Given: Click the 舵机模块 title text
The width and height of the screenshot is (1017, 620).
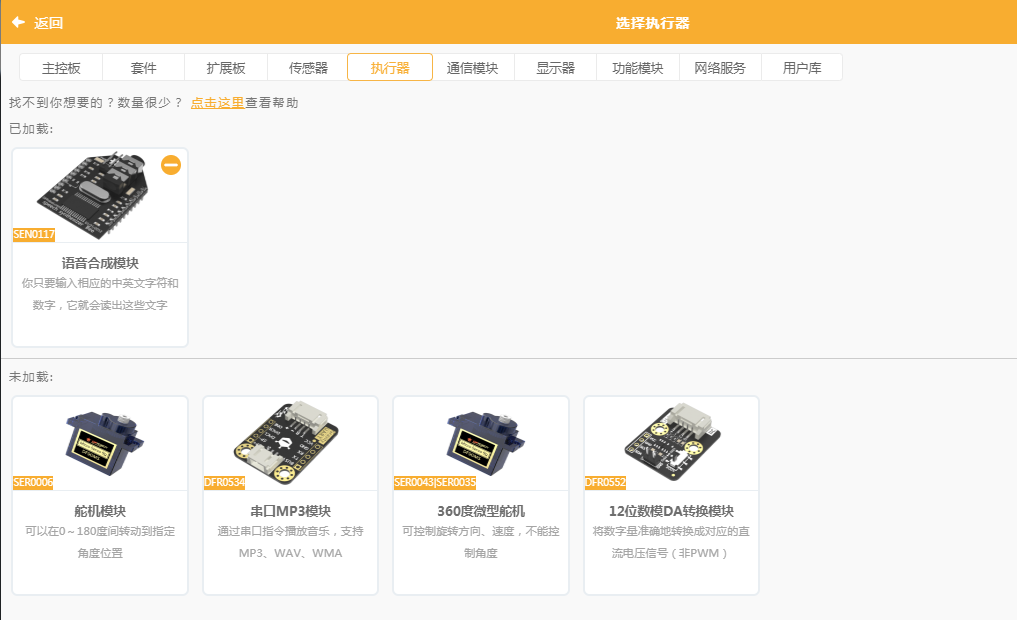Looking at the screenshot, I should point(100,511).
